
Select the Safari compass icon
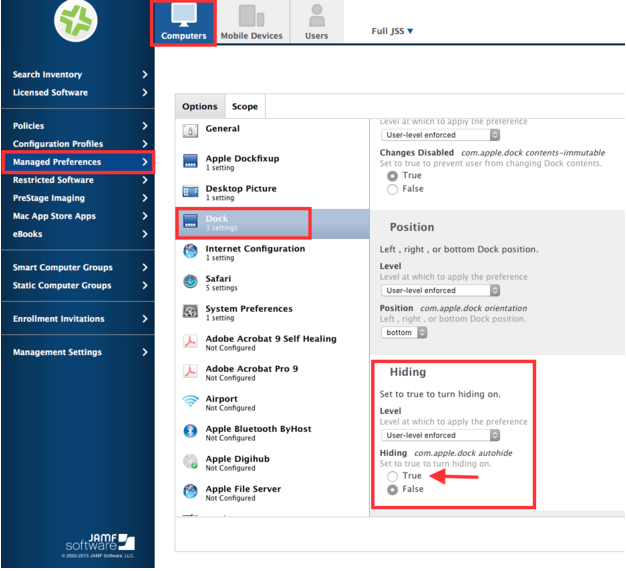tap(190, 283)
